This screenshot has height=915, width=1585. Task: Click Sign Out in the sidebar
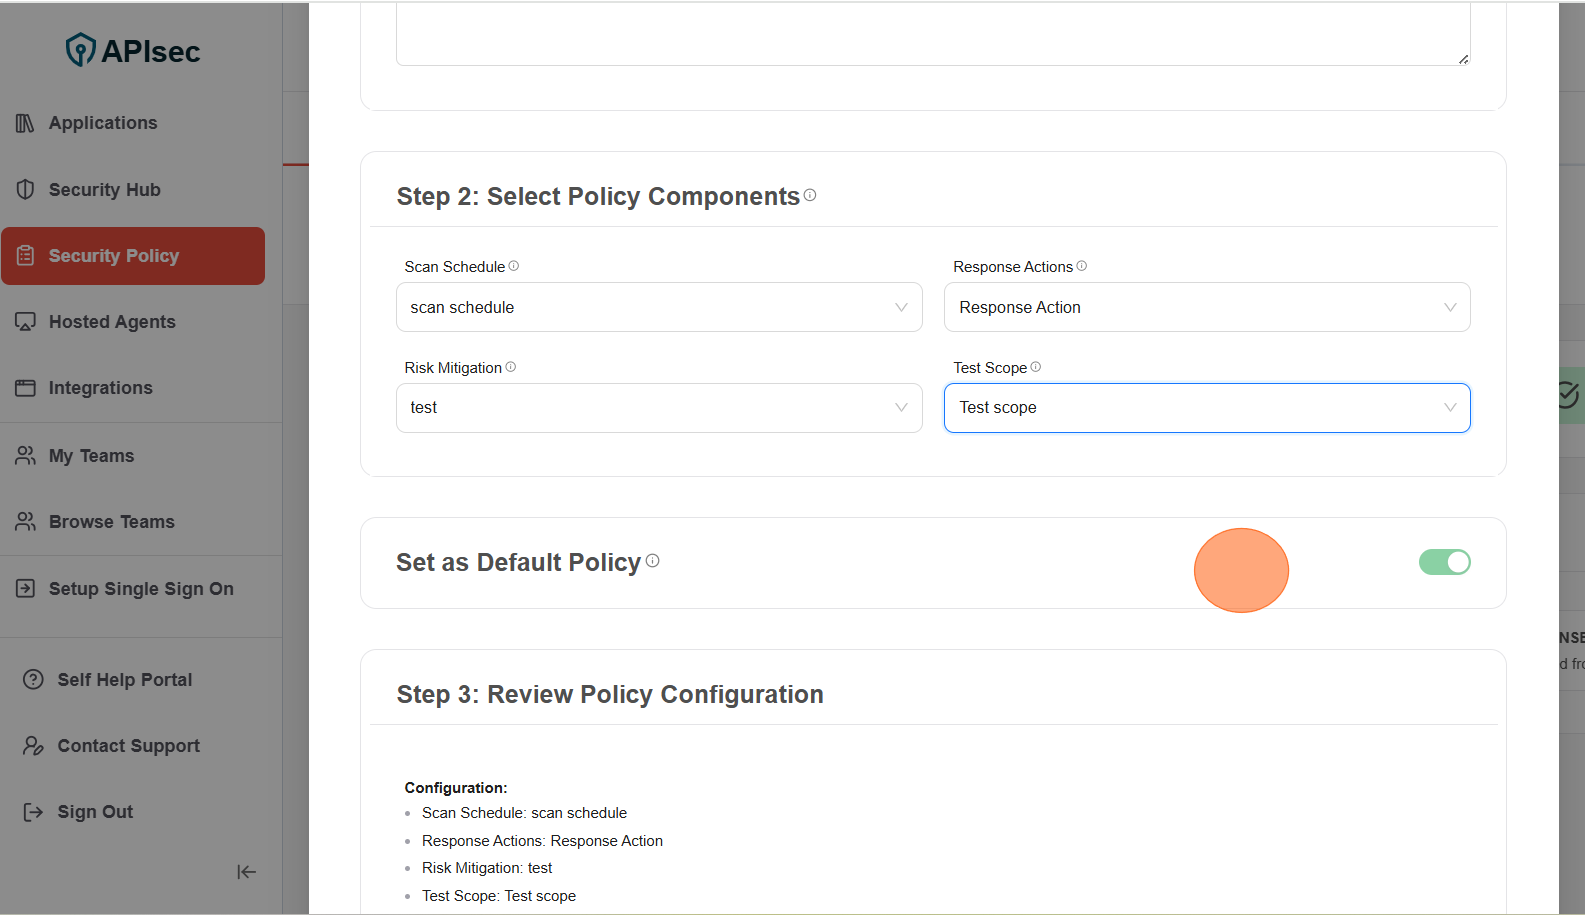(95, 812)
